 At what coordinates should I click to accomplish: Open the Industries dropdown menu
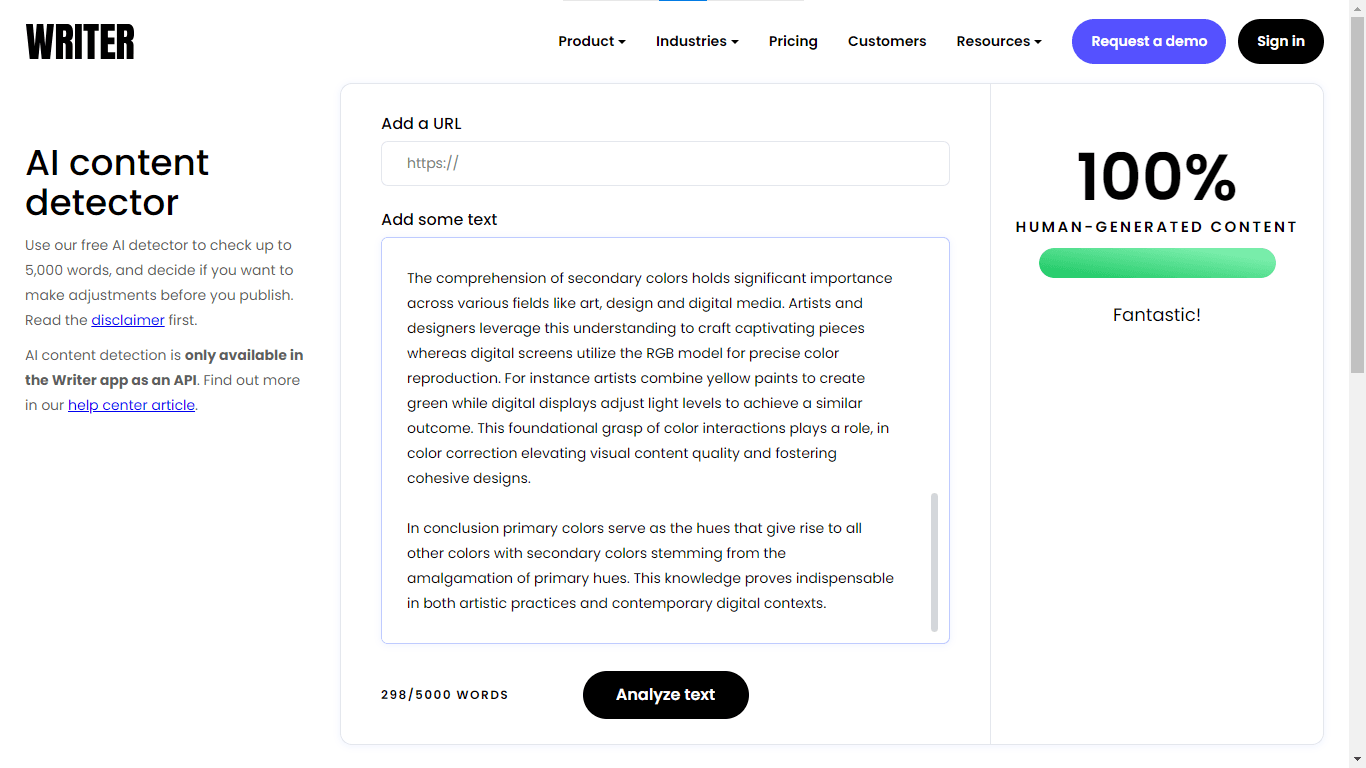[696, 41]
